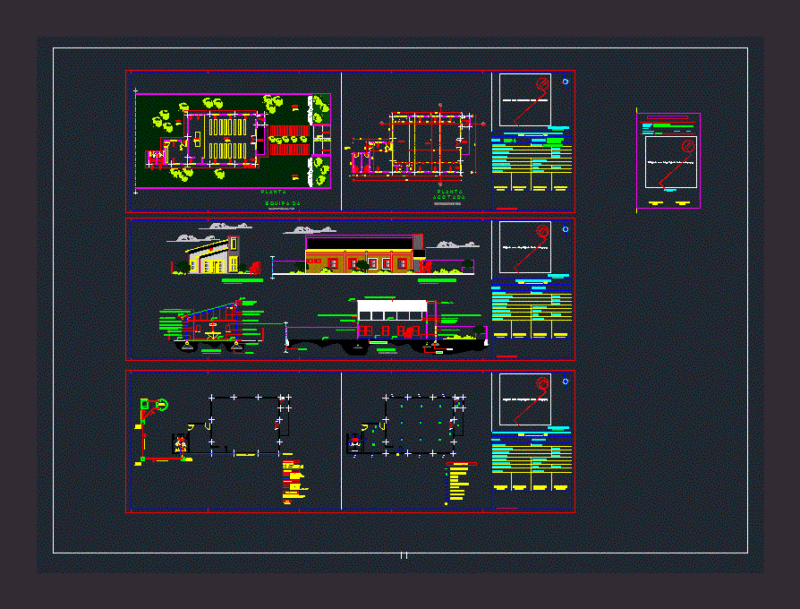The height and width of the screenshot is (609, 800).
Task: Click the green title bar under the front elevation
Action: [x=242, y=280]
